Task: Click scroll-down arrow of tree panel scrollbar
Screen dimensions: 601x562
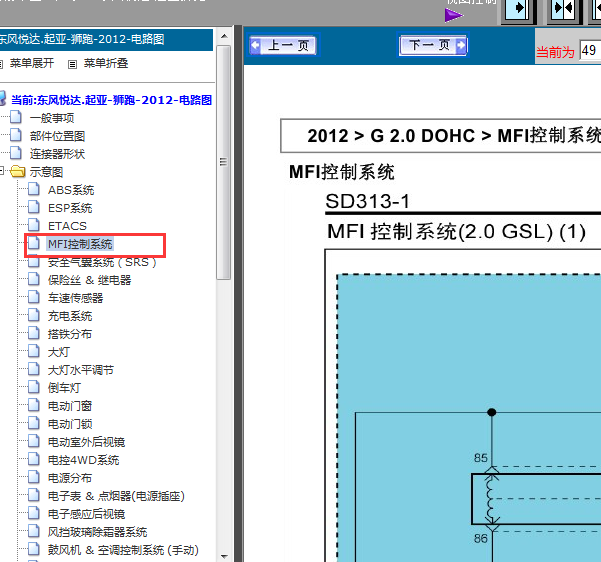Action: point(224,556)
